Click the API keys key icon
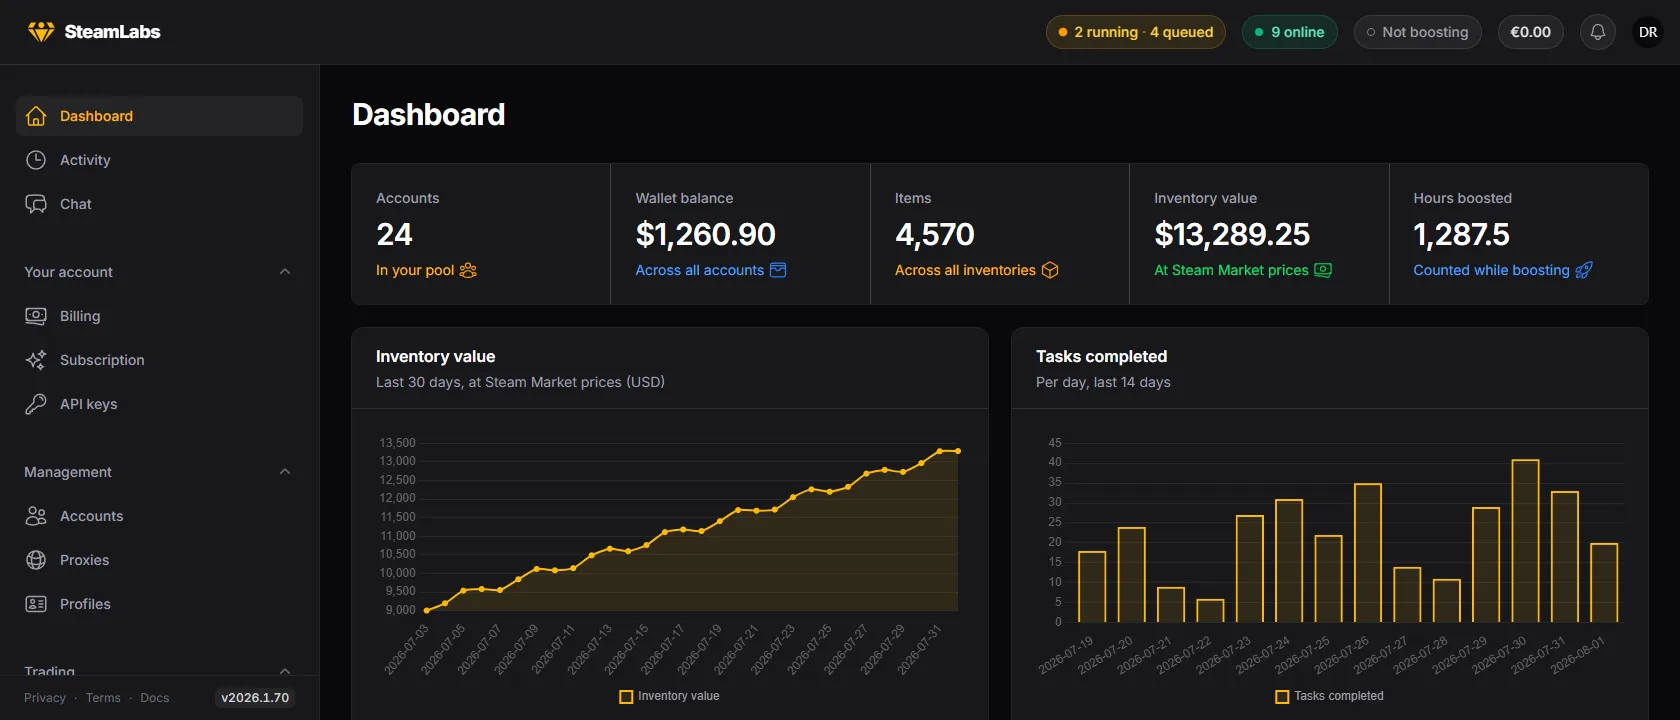This screenshot has height=720, width=1680. click(x=36, y=404)
